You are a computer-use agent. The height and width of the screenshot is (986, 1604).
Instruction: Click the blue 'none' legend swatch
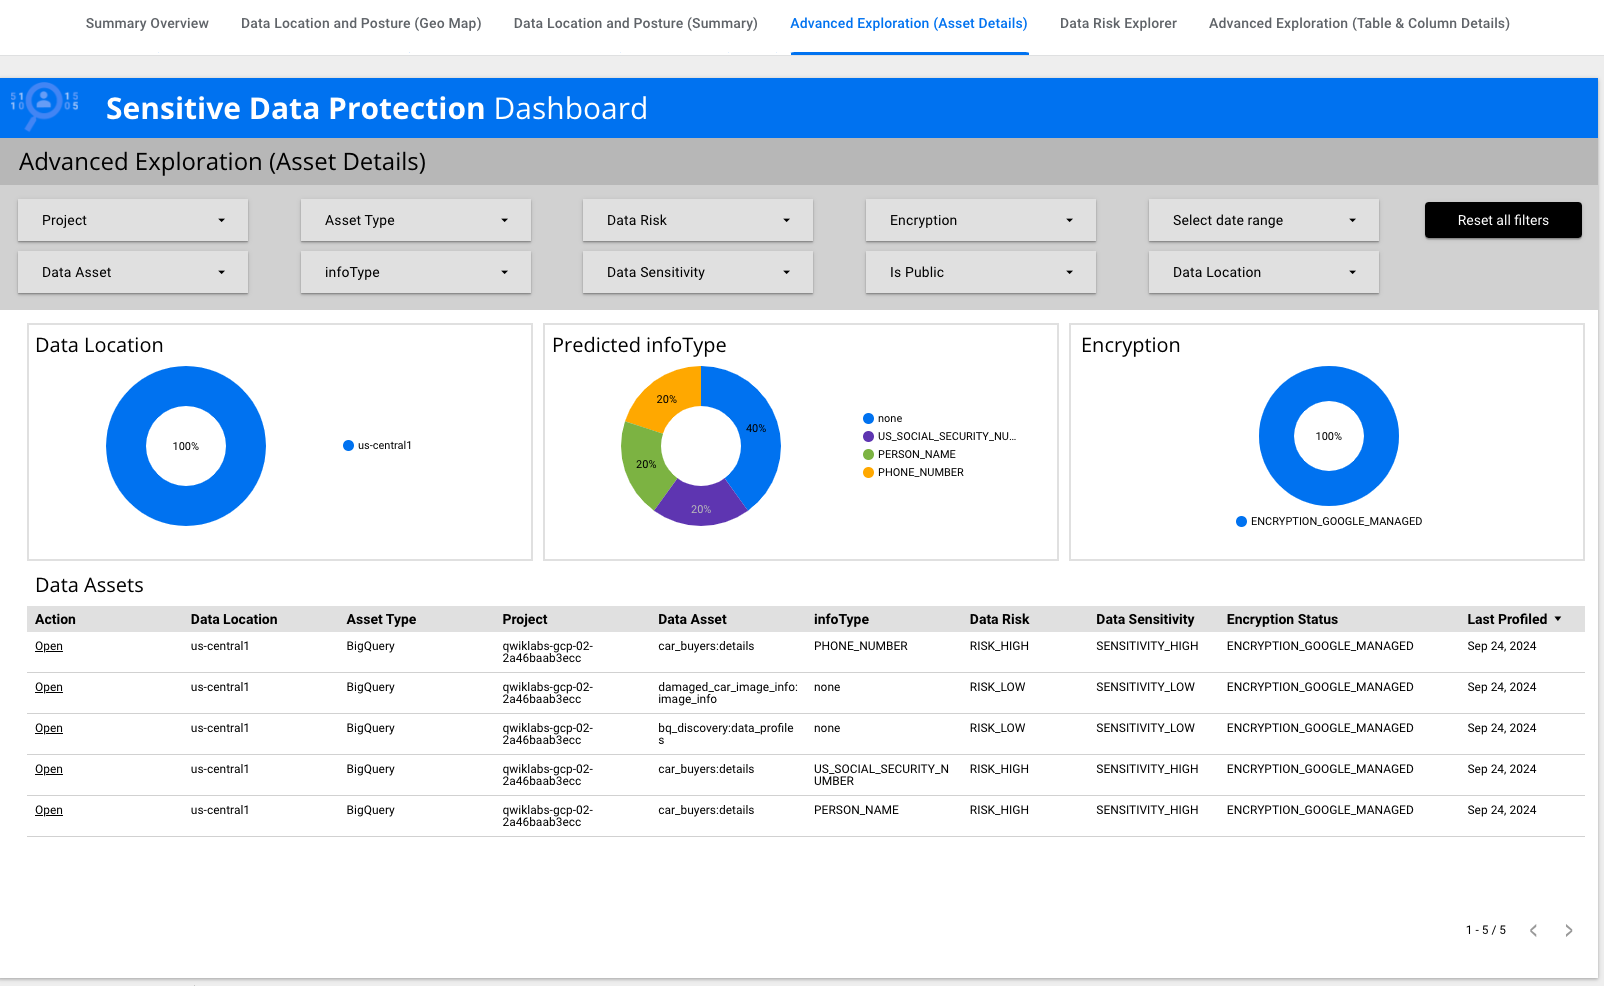[x=868, y=419]
